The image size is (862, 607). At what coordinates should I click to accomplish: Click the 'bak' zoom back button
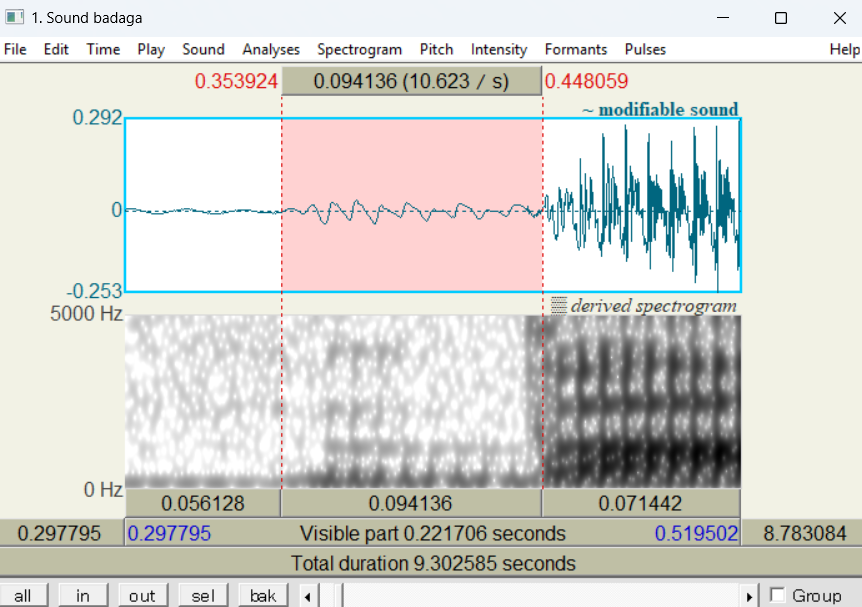pyautogui.click(x=263, y=596)
